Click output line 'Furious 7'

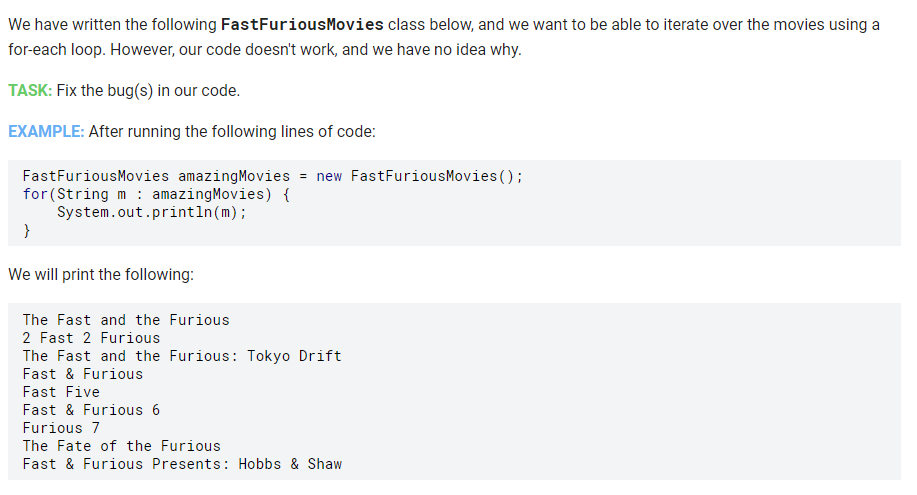click(x=61, y=428)
